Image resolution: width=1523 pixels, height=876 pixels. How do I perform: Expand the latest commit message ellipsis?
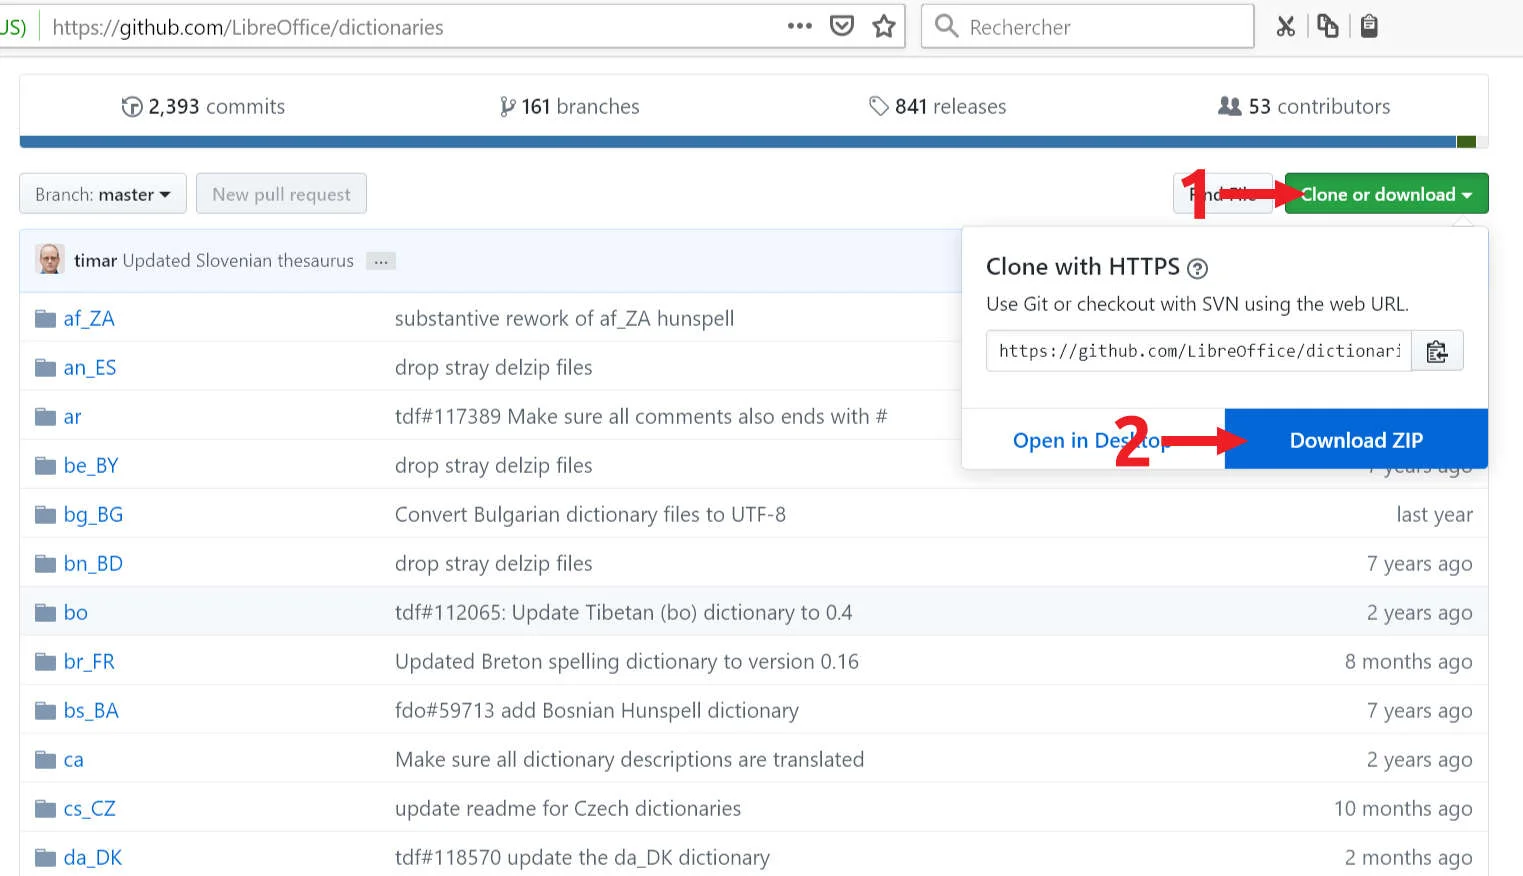[381, 261]
